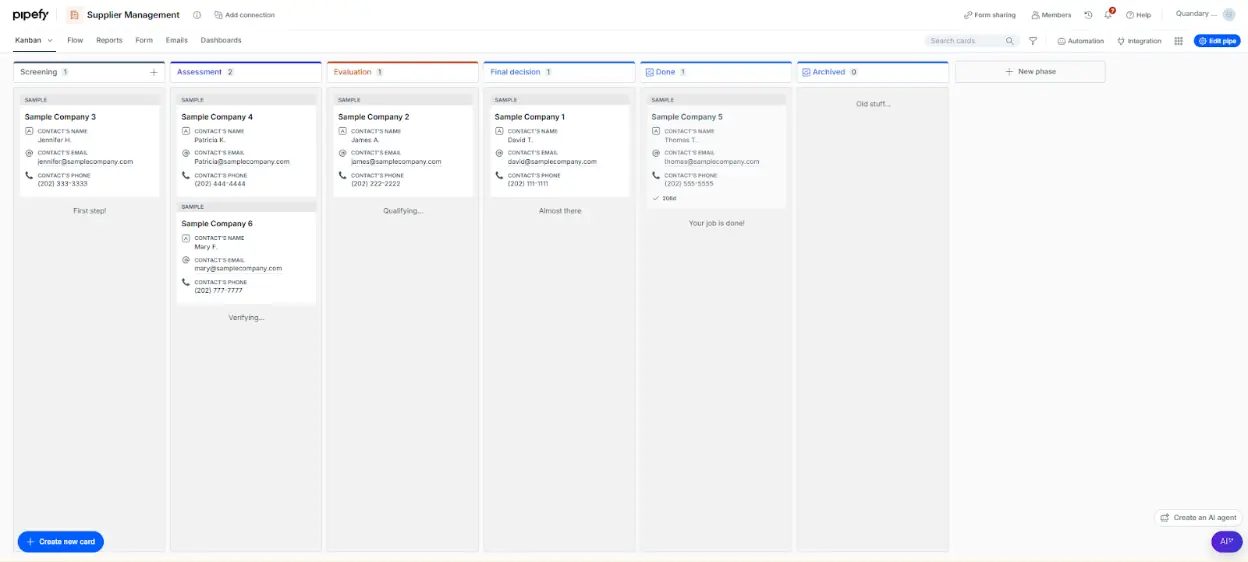Click the email at-sign icon on Sample Company 4
1248x562 pixels.
coord(186,153)
